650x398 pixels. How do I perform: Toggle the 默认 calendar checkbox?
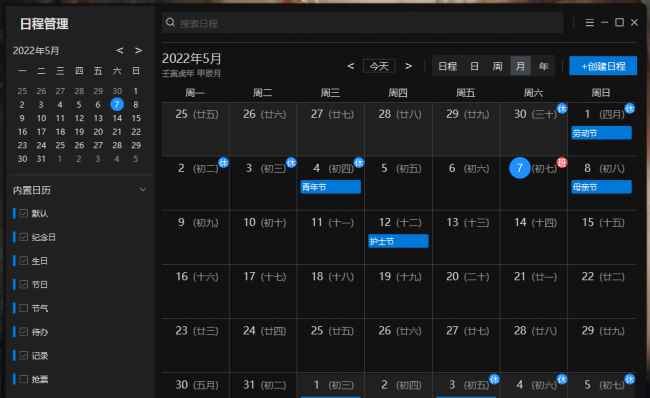(x=24, y=213)
